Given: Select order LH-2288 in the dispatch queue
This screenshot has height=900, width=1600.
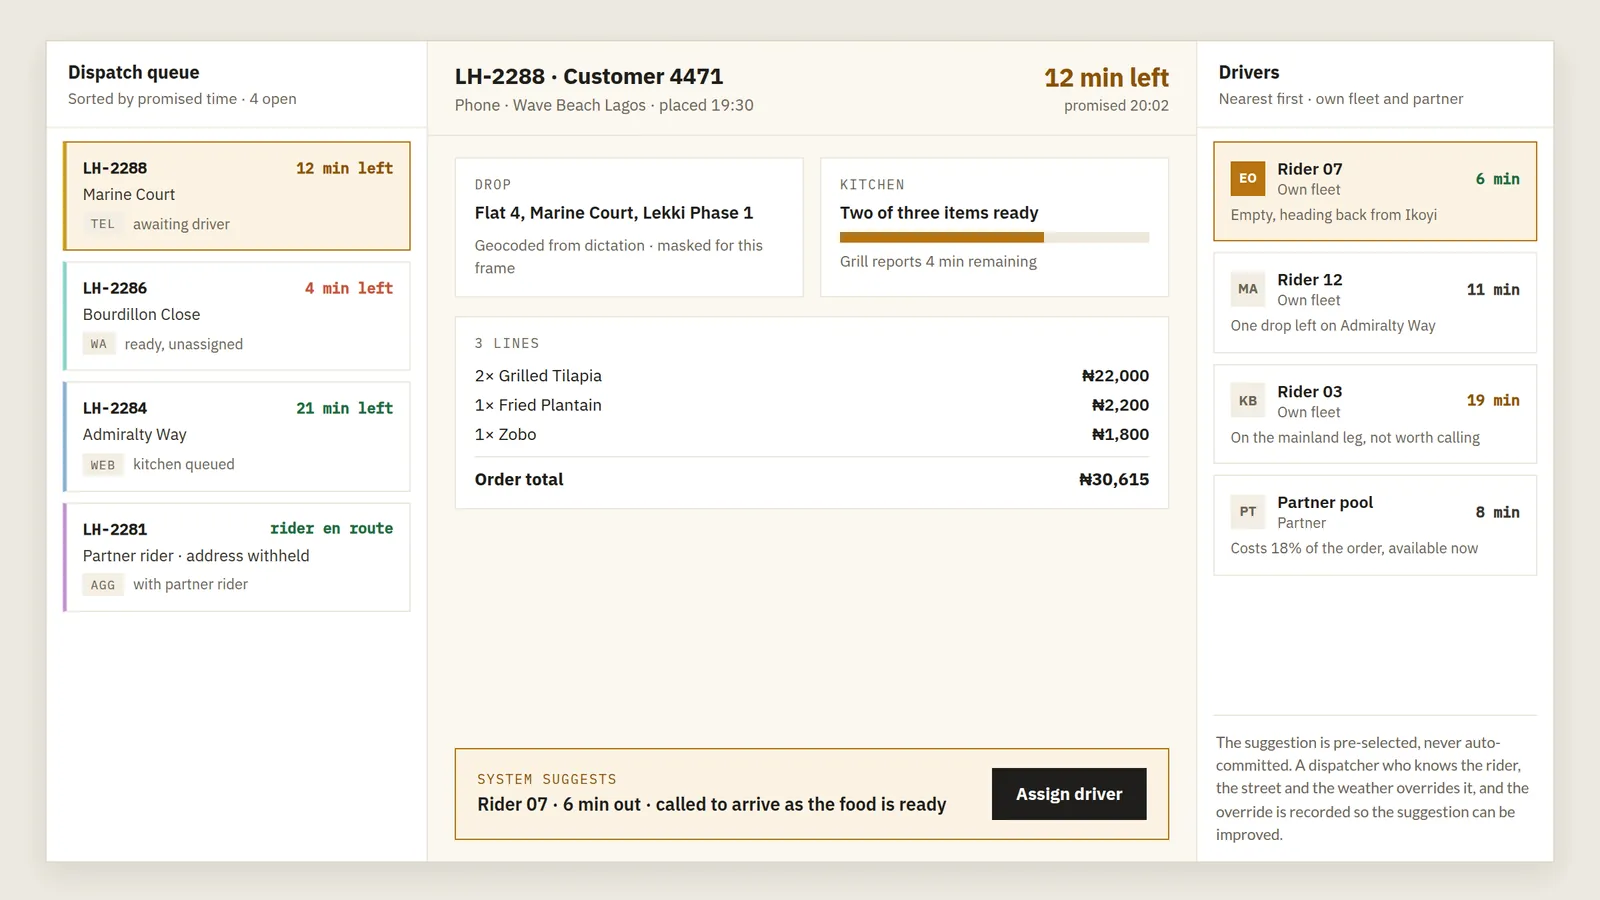Looking at the screenshot, I should tap(237, 196).
